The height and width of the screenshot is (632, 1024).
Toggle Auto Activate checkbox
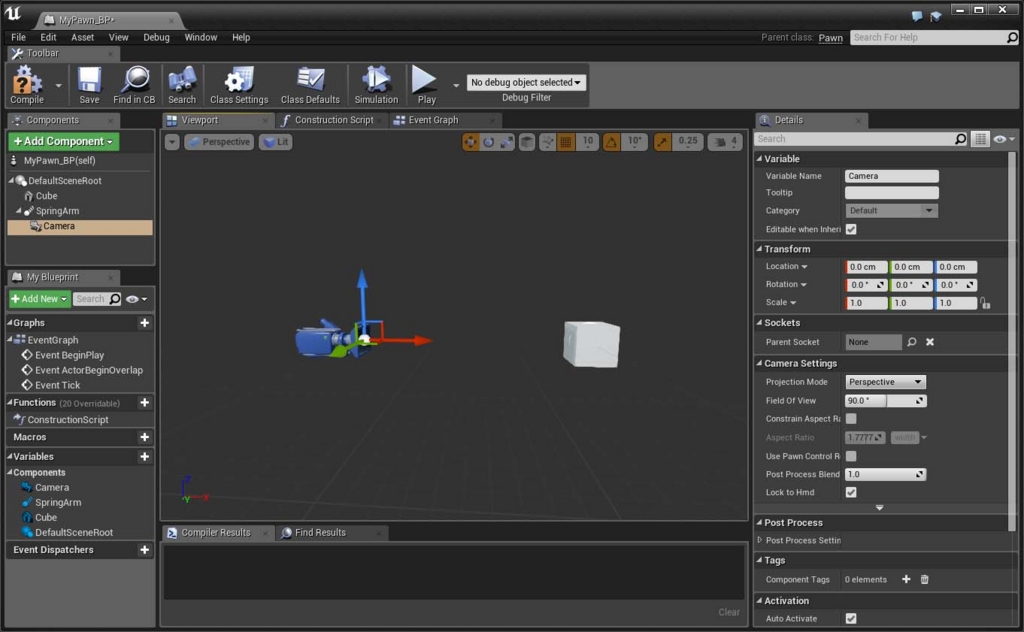(851, 618)
